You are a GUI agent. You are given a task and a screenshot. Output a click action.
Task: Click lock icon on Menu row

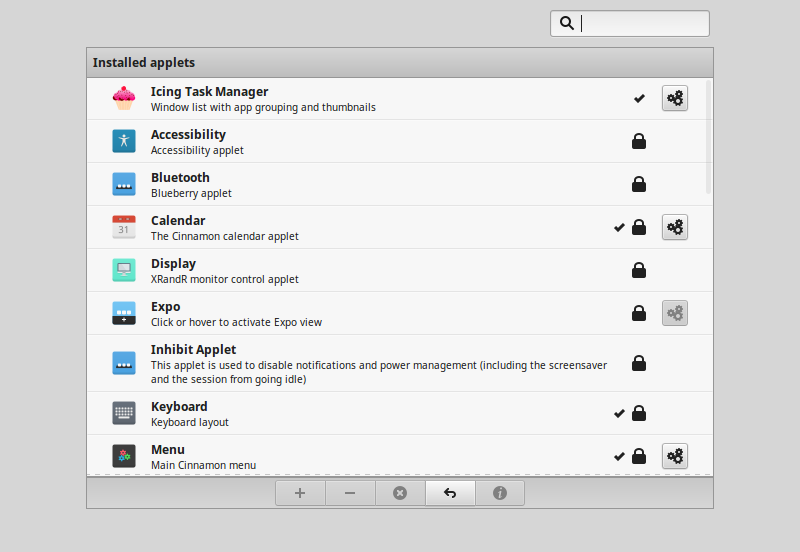(639, 456)
